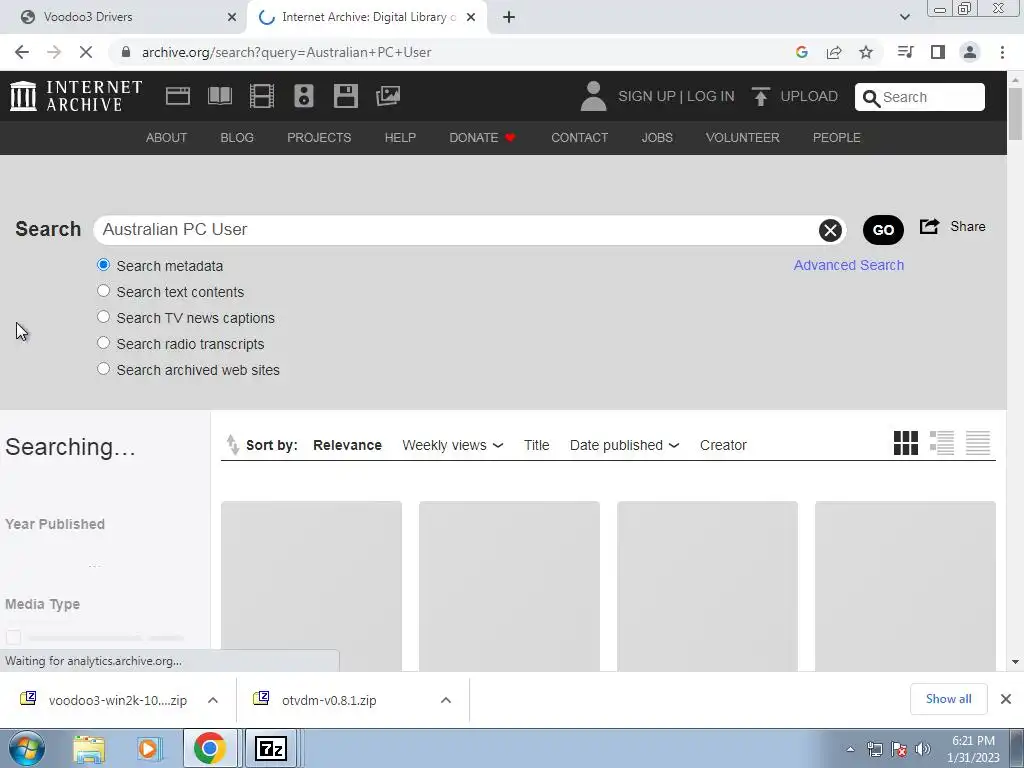Click volume icon in system tray
Screen dimensions: 1024x768
pyautogui.click(x=923, y=749)
